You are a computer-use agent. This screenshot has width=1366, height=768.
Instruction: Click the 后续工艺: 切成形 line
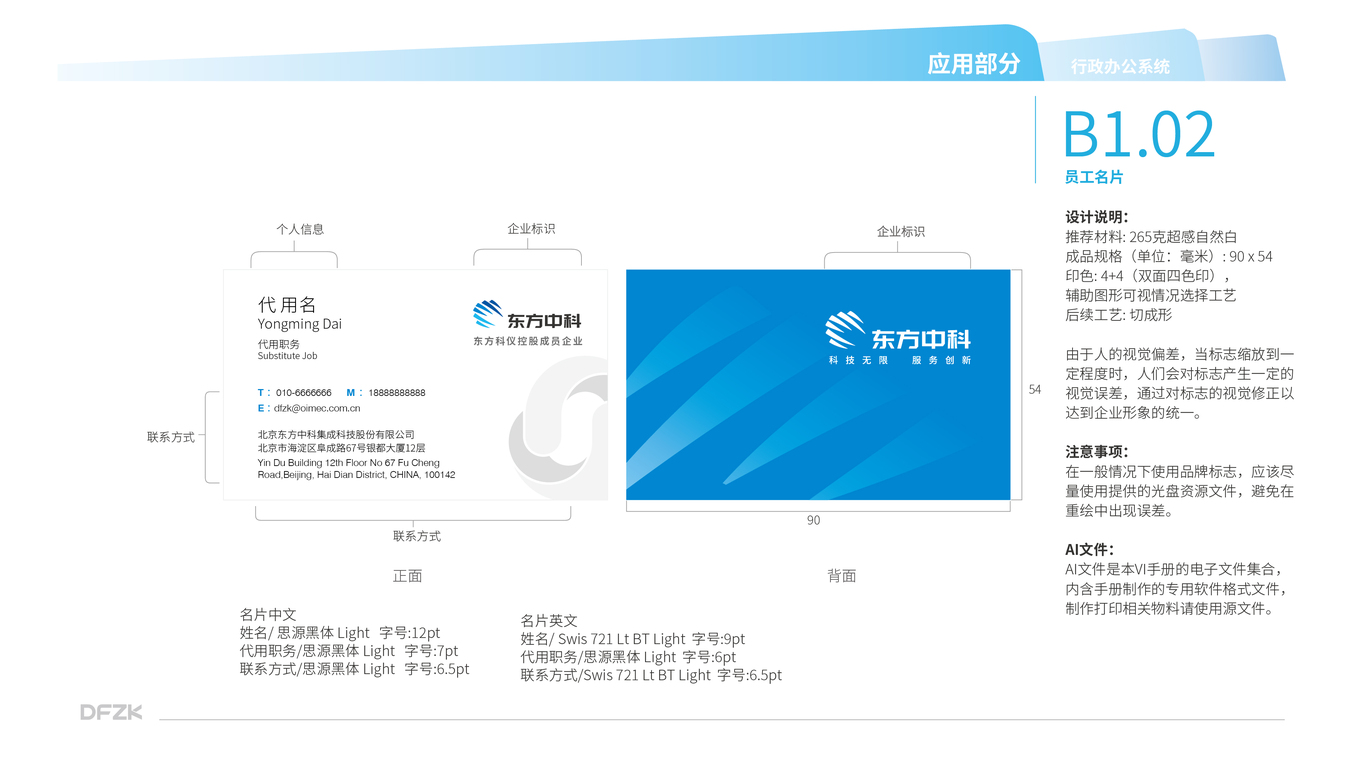1118,315
